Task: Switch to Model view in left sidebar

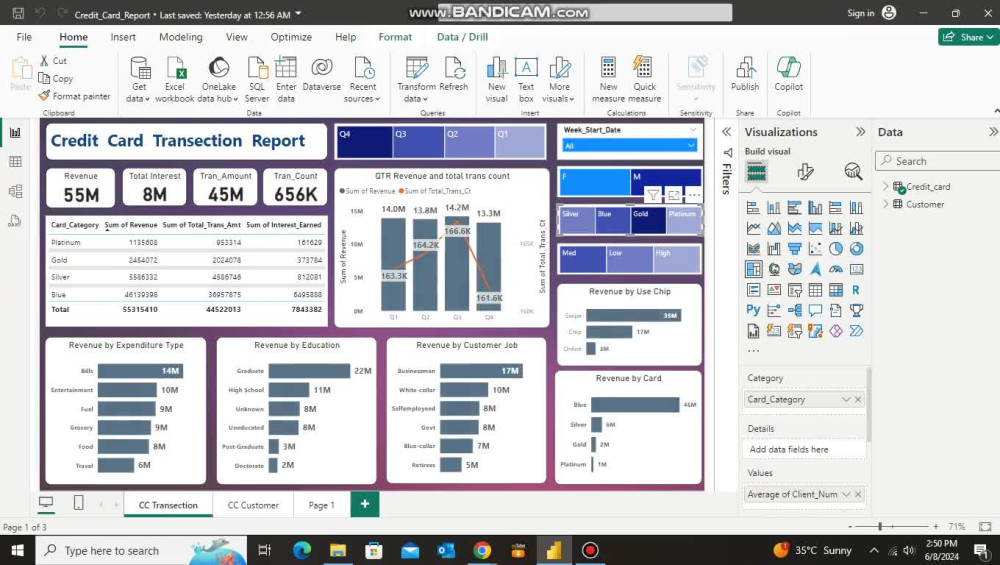Action: click(15, 191)
